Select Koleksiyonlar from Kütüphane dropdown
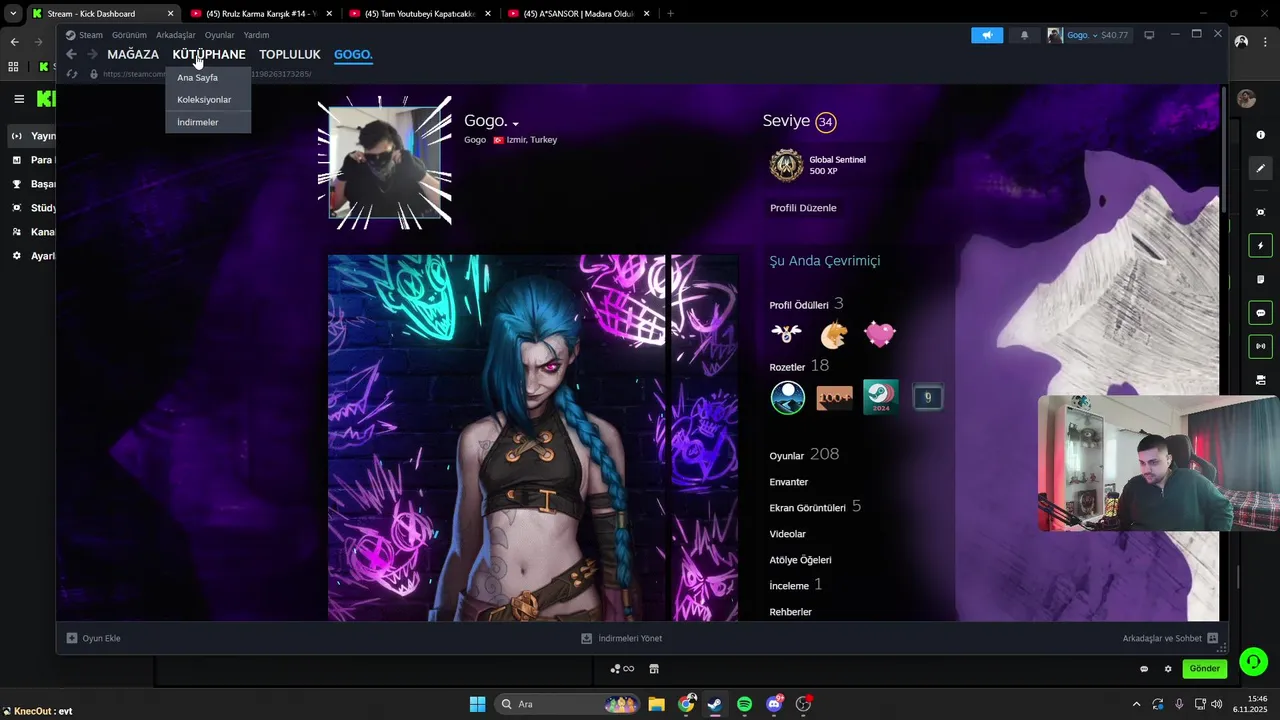Viewport: 1280px width, 720px height. tap(208, 99)
